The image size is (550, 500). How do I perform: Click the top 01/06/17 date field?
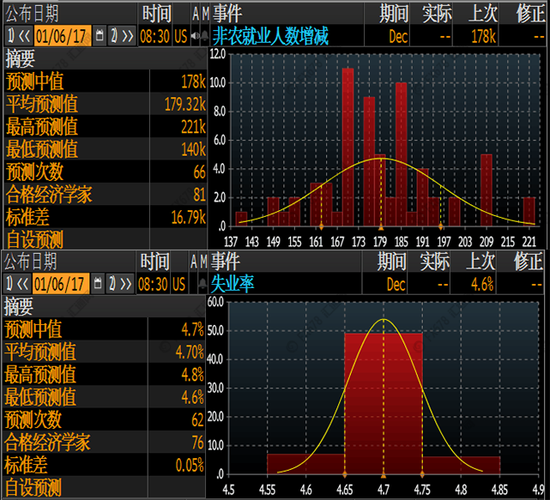(63, 35)
